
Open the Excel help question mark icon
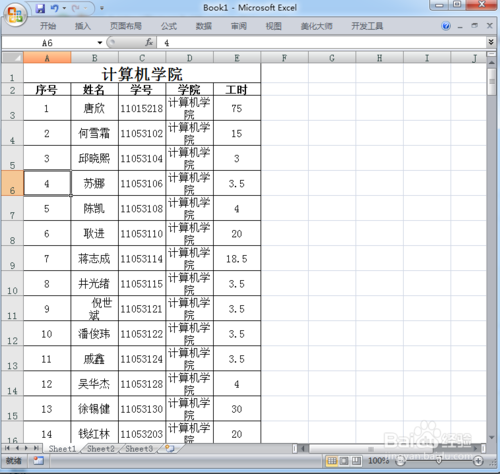(446, 26)
